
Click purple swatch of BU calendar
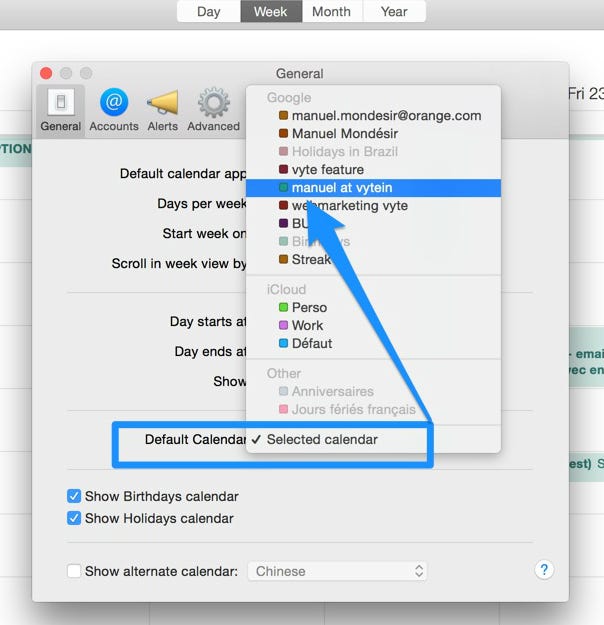click(x=283, y=223)
